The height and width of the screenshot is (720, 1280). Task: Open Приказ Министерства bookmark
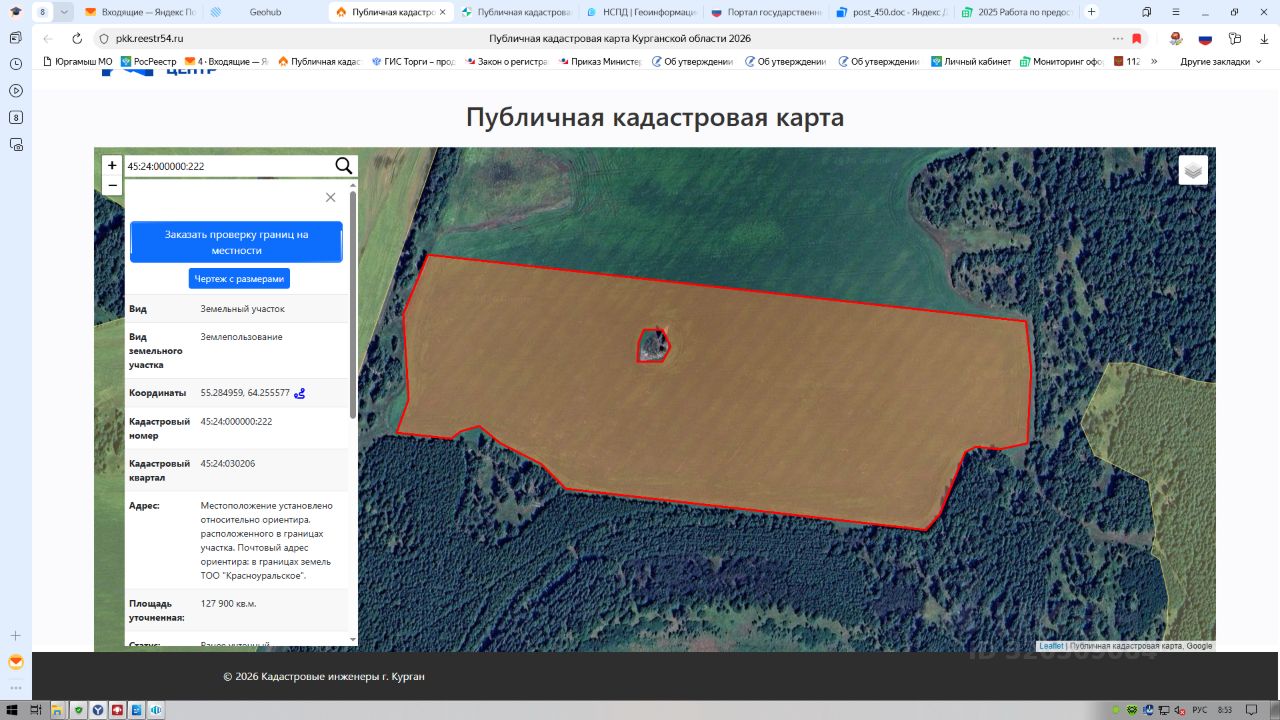click(600, 61)
